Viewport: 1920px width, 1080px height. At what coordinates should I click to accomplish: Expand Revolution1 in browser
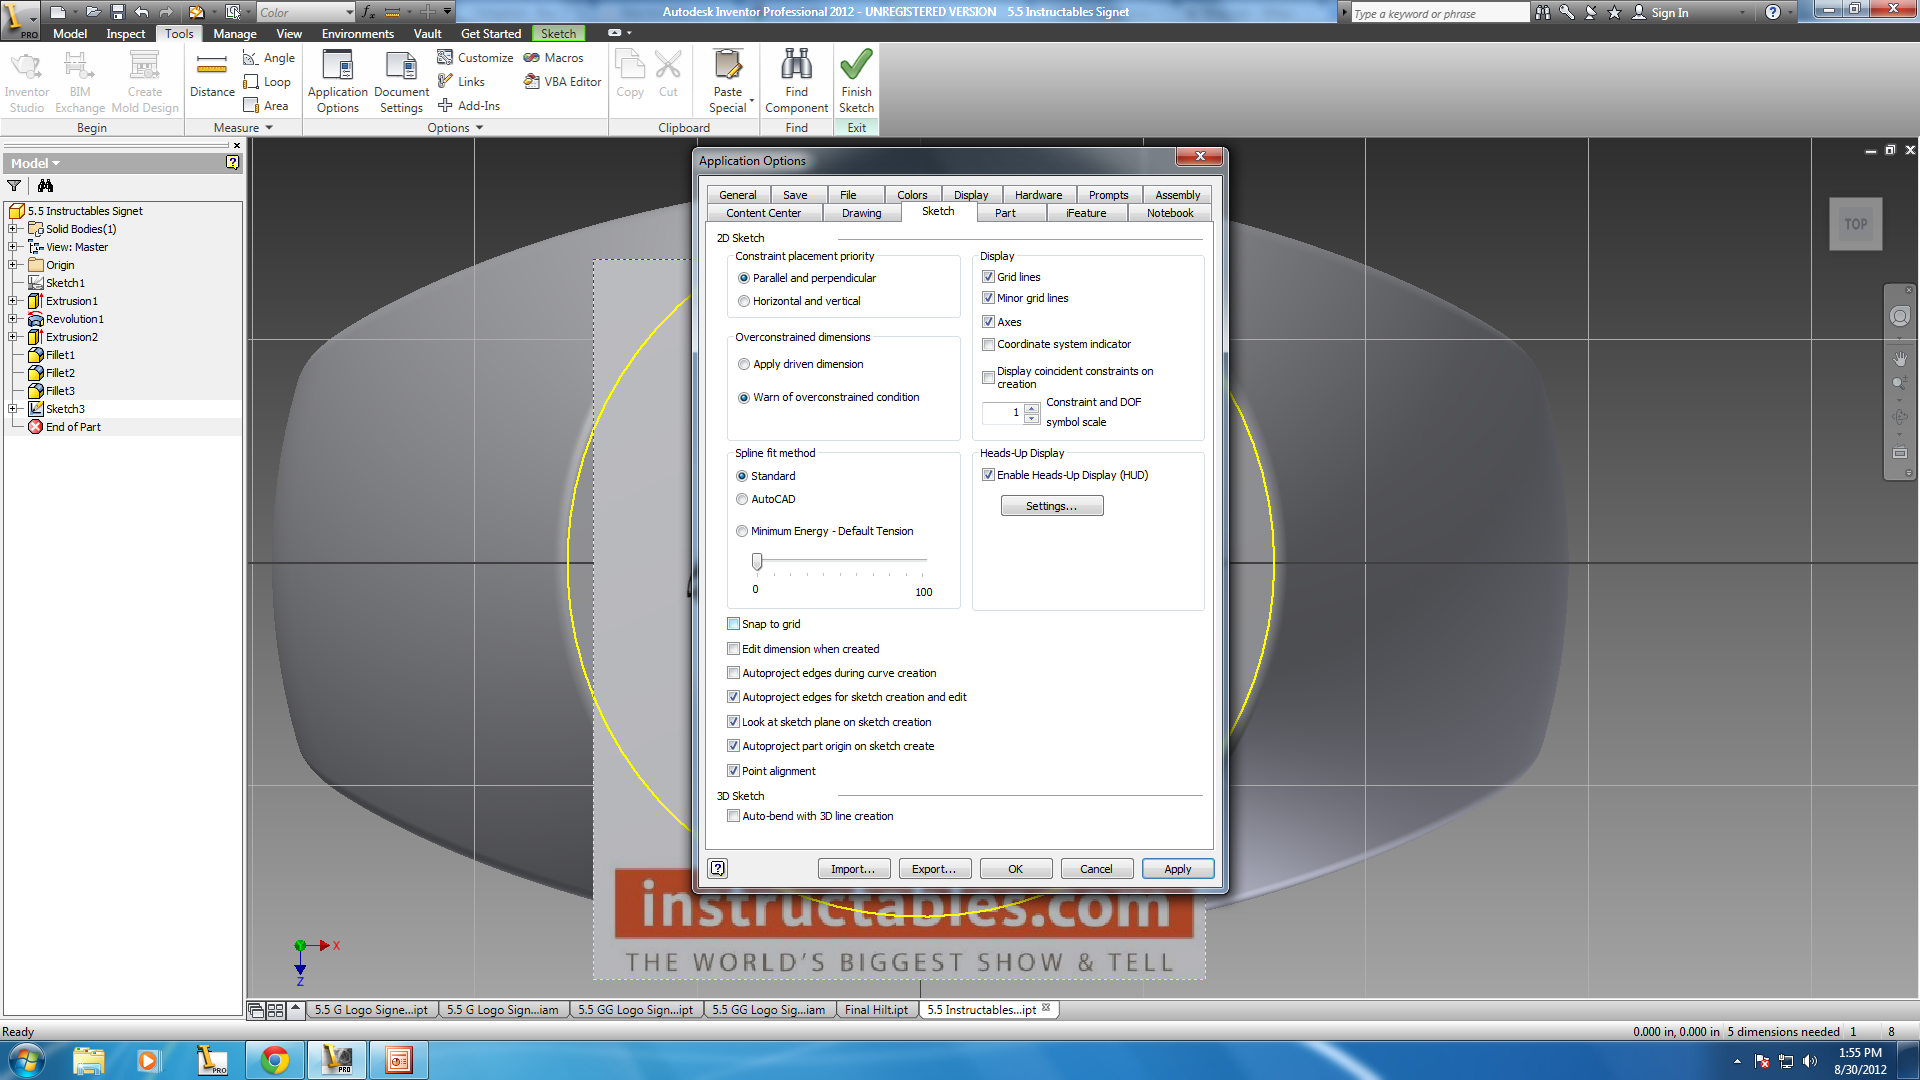click(13, 319)
